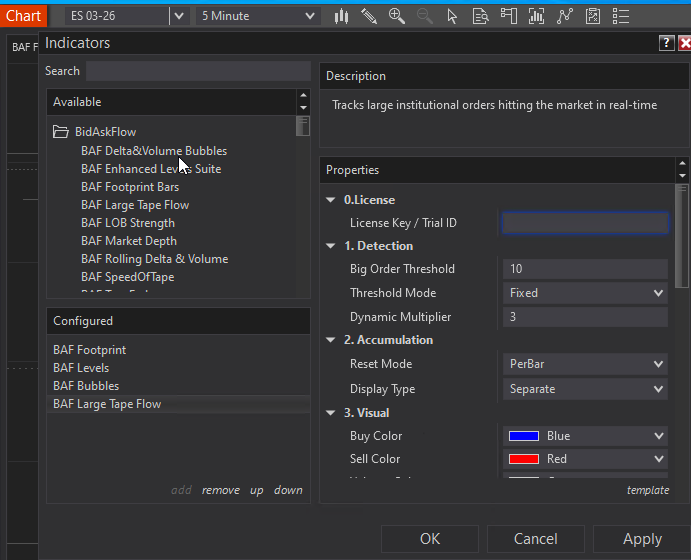Open the data box document search icon
691x560 pixels.
pos(480,16)
